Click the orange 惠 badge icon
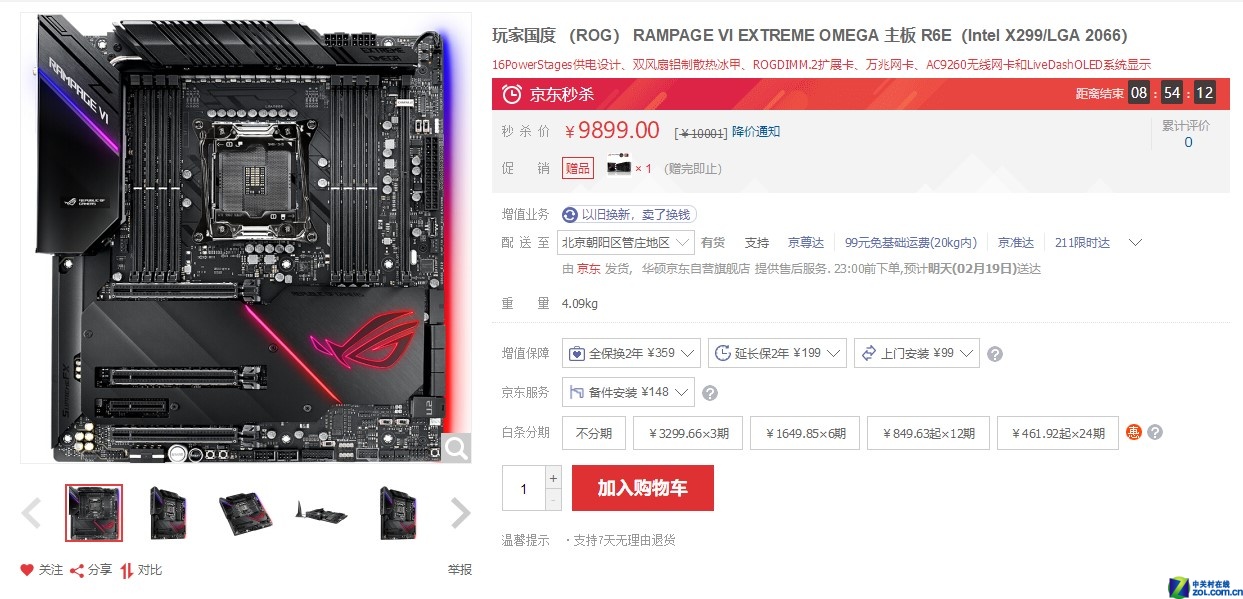 coord(1134,433)
